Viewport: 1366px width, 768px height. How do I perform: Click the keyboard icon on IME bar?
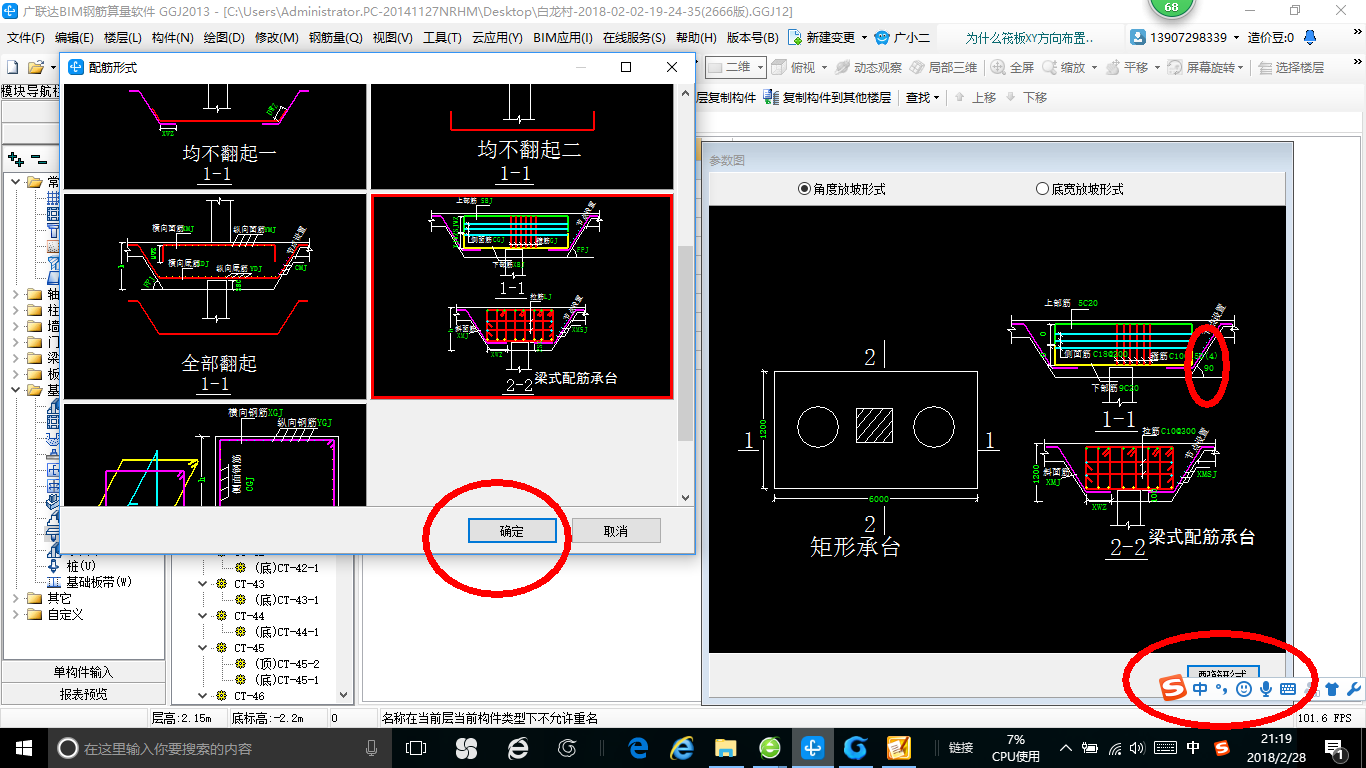coord(1288,689)
